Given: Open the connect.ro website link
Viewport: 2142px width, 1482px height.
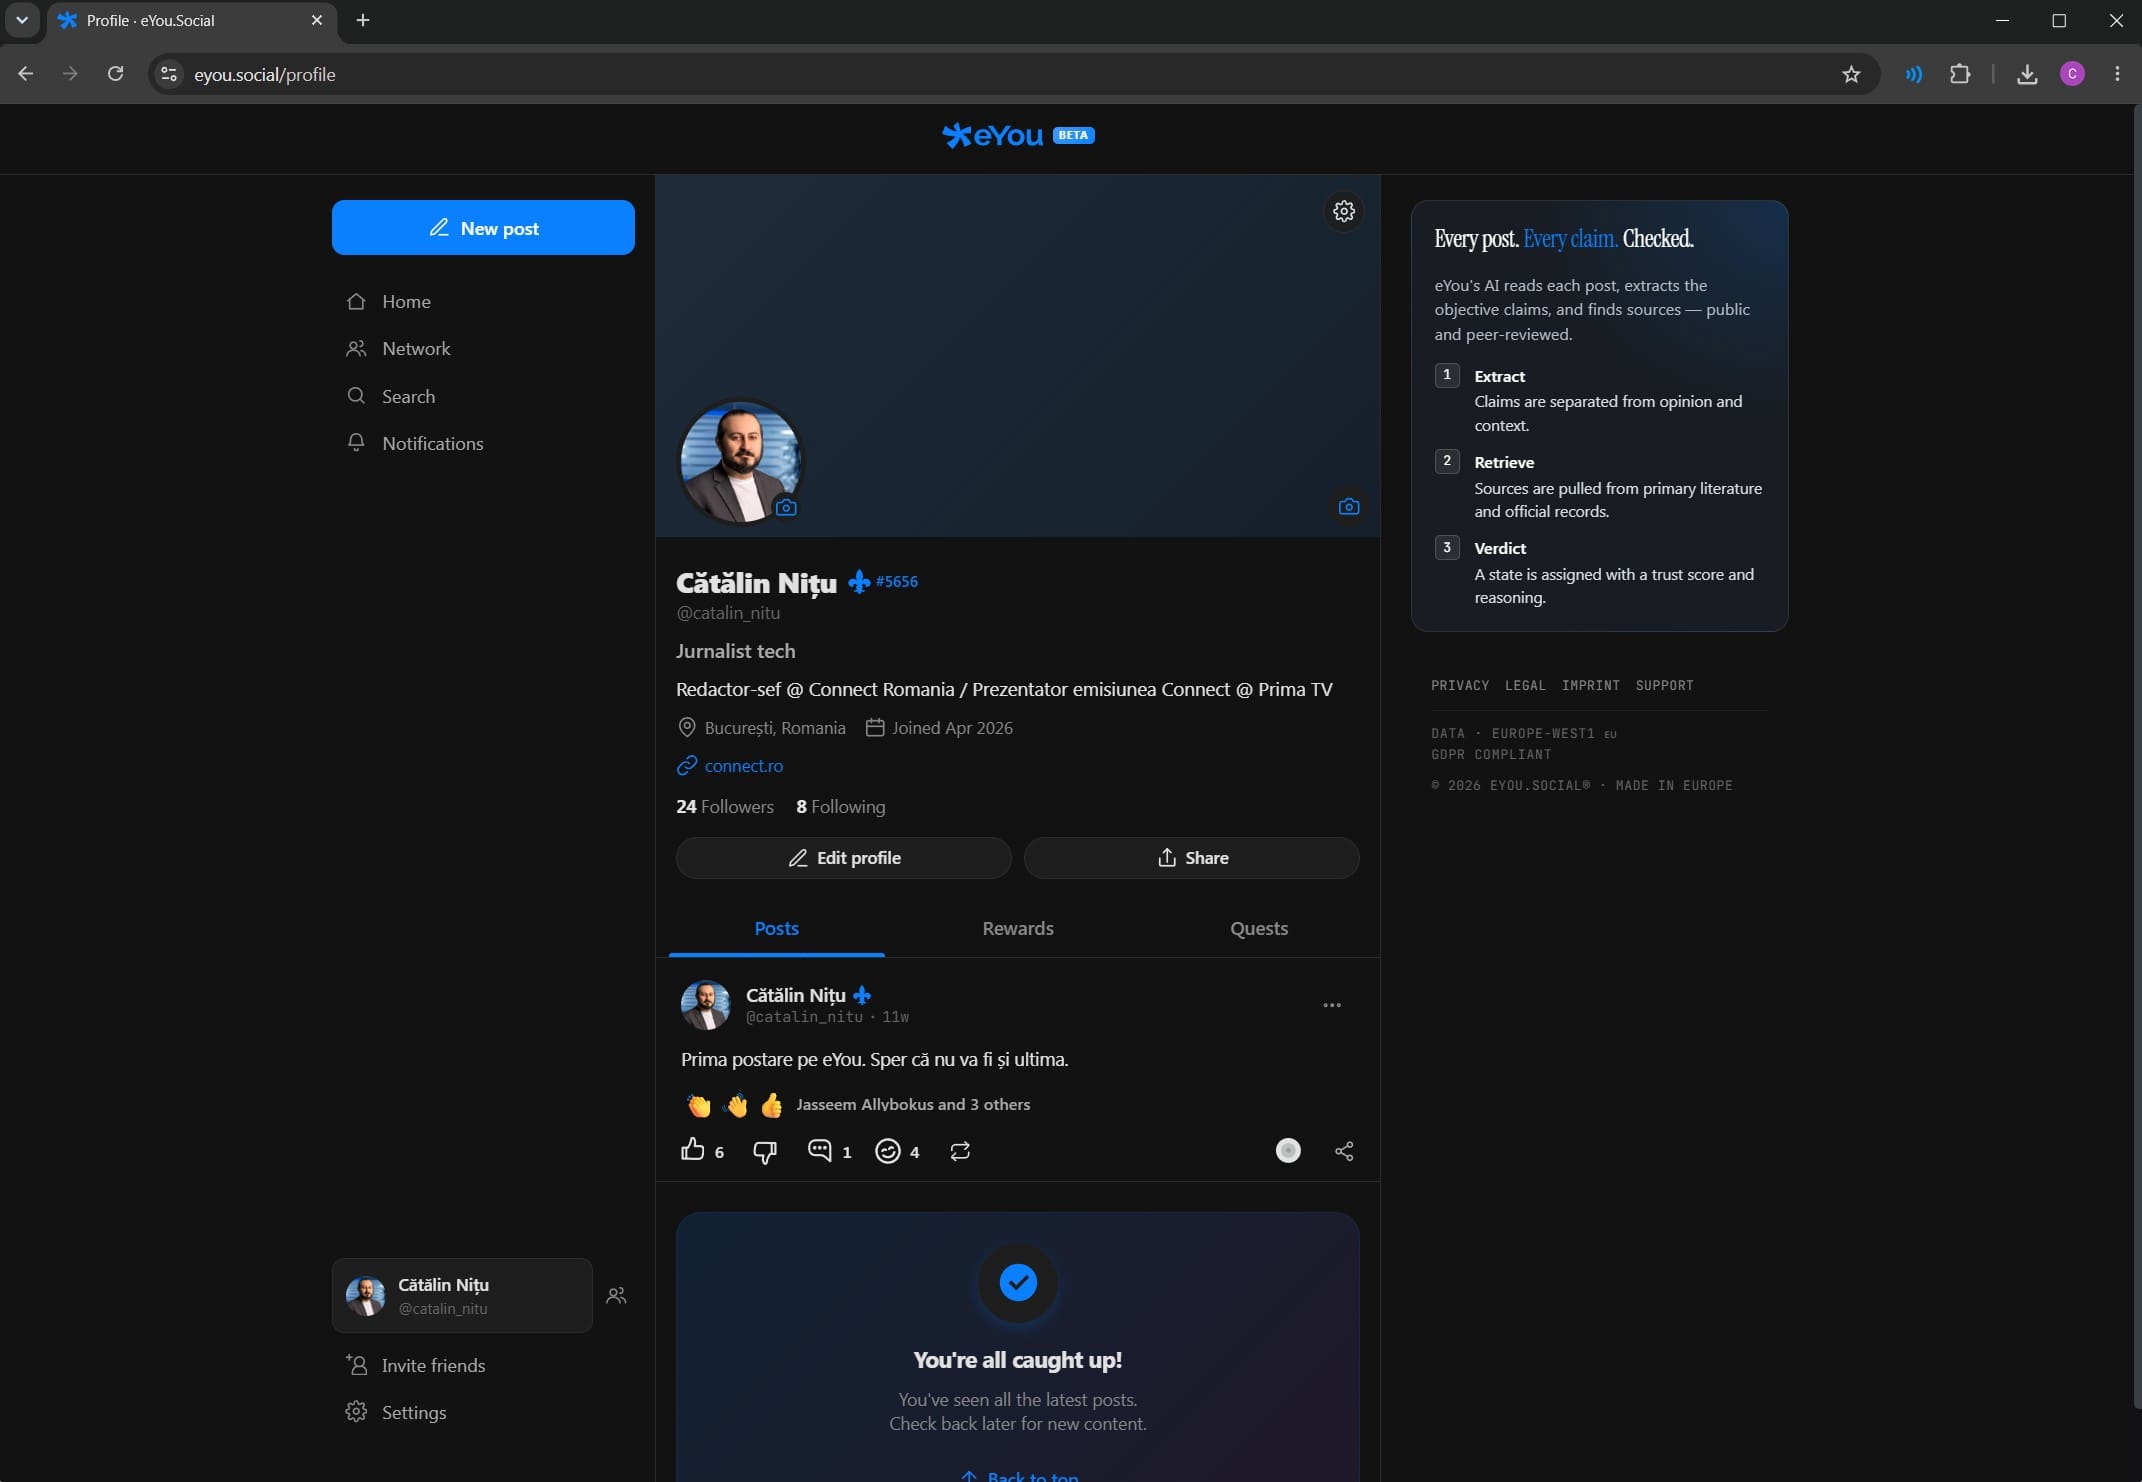Looking at the screenshot, I should (743, 765).
